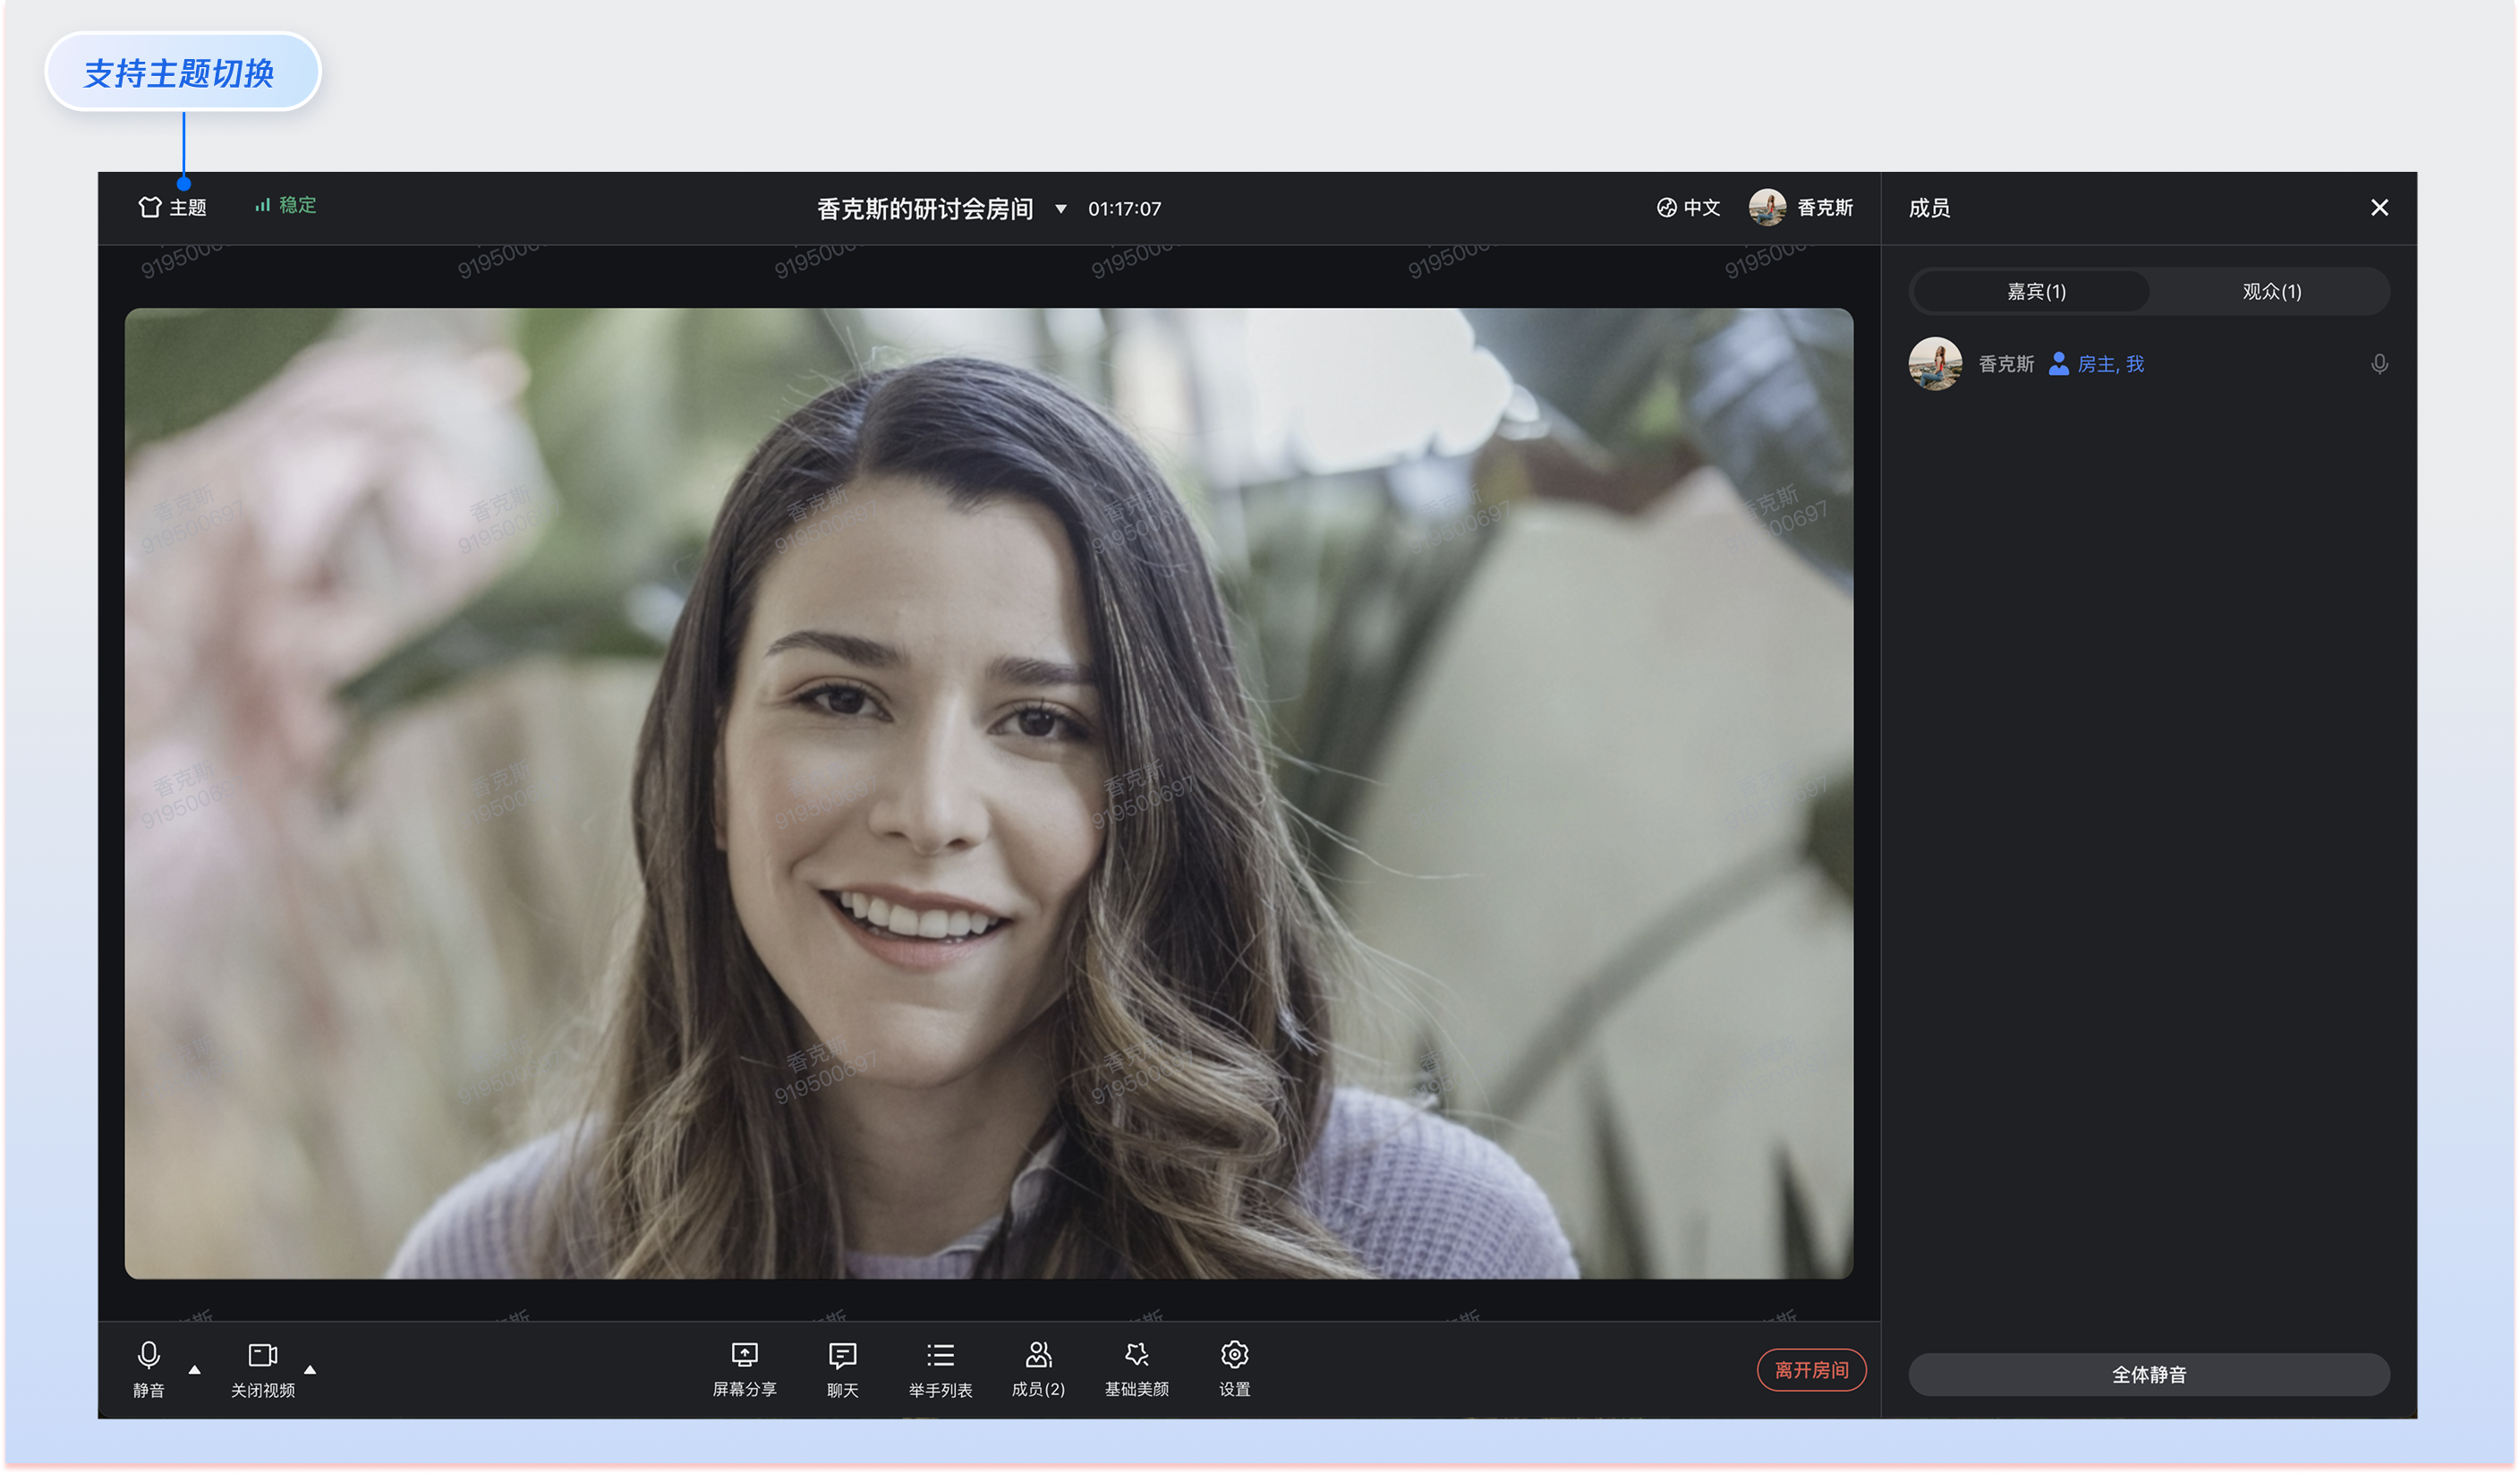This screenshot has width=2520, height=1474.
Task: Open 基础美颜 beauty settings
Action: [1136, 1367]
